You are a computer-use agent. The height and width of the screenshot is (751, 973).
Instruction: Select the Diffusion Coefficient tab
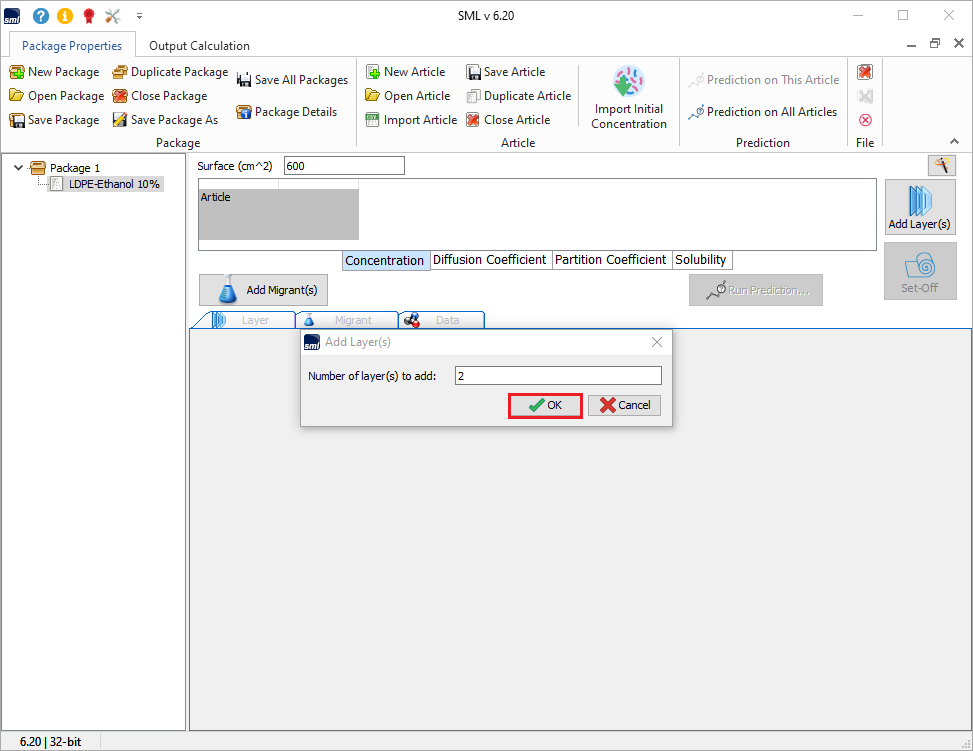point(489,260)
